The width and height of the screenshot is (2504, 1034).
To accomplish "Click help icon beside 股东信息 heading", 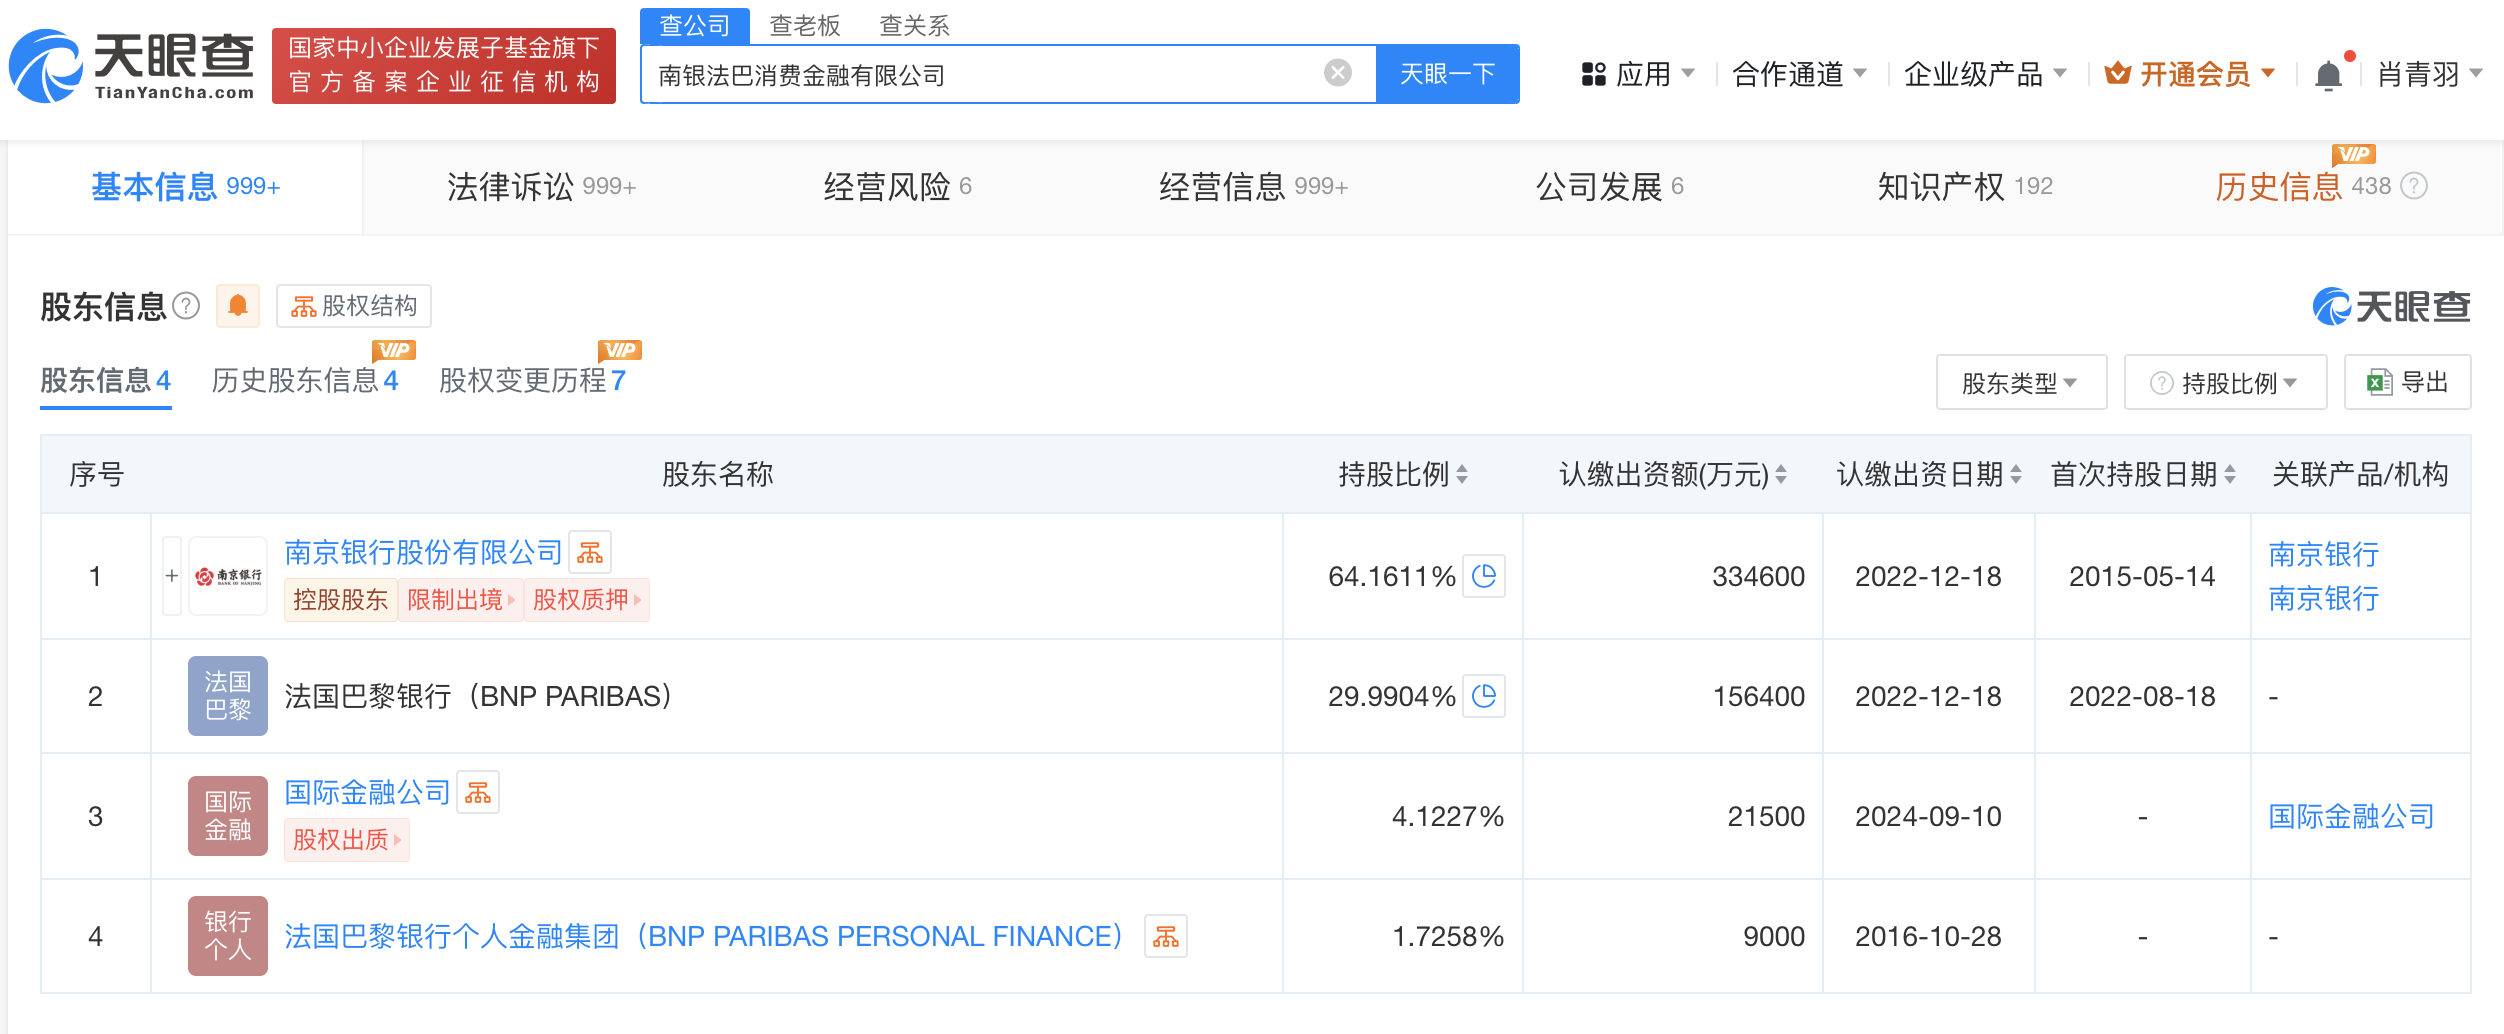I will 186,305.
